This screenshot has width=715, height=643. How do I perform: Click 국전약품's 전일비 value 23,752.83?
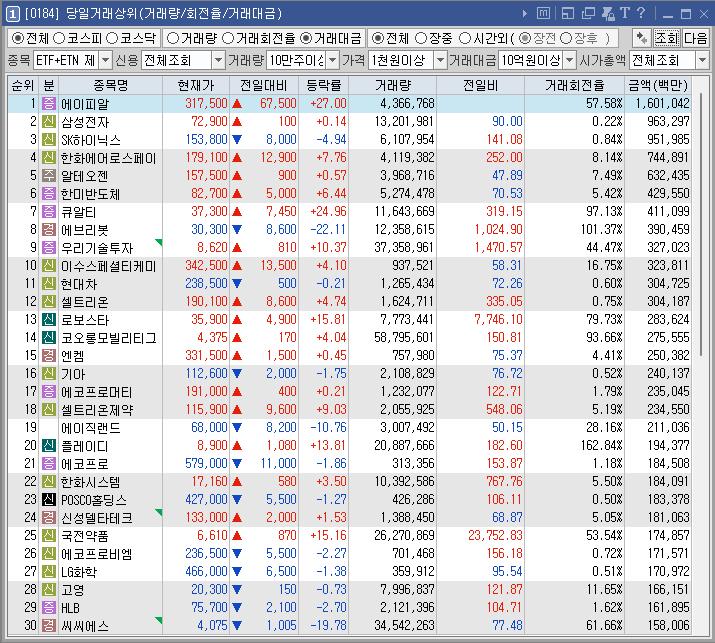(495, 535)
